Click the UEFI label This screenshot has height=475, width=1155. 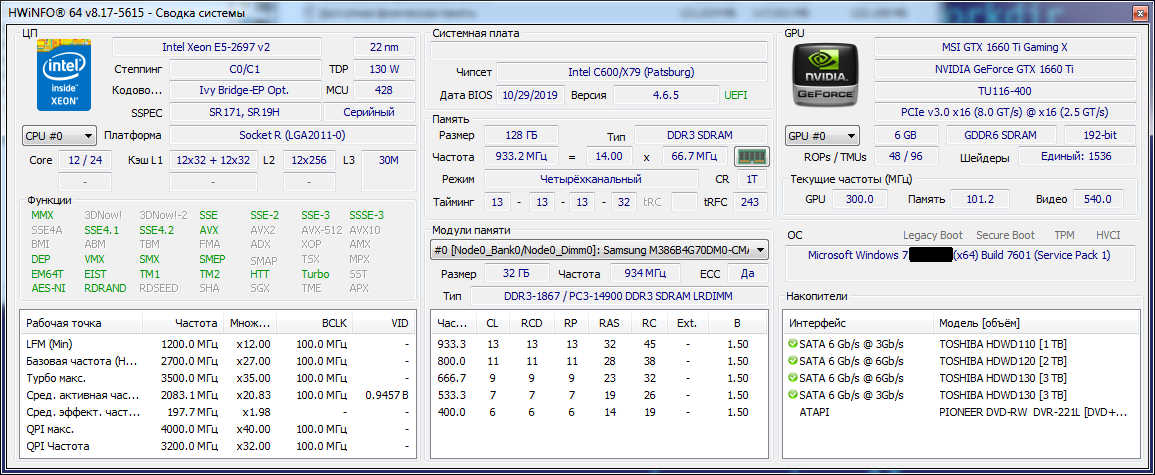point(735,95)
